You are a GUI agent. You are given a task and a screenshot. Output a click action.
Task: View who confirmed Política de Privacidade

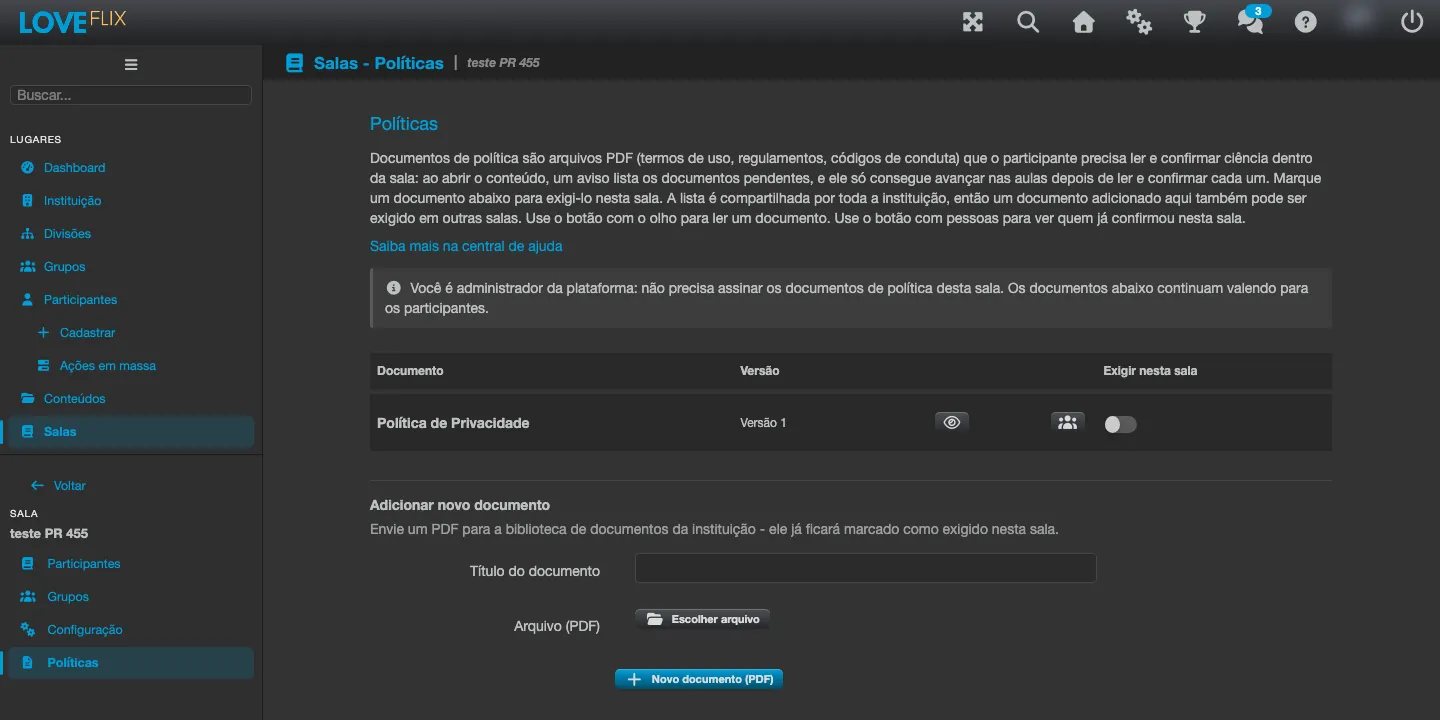click(x=1068, y=422)
